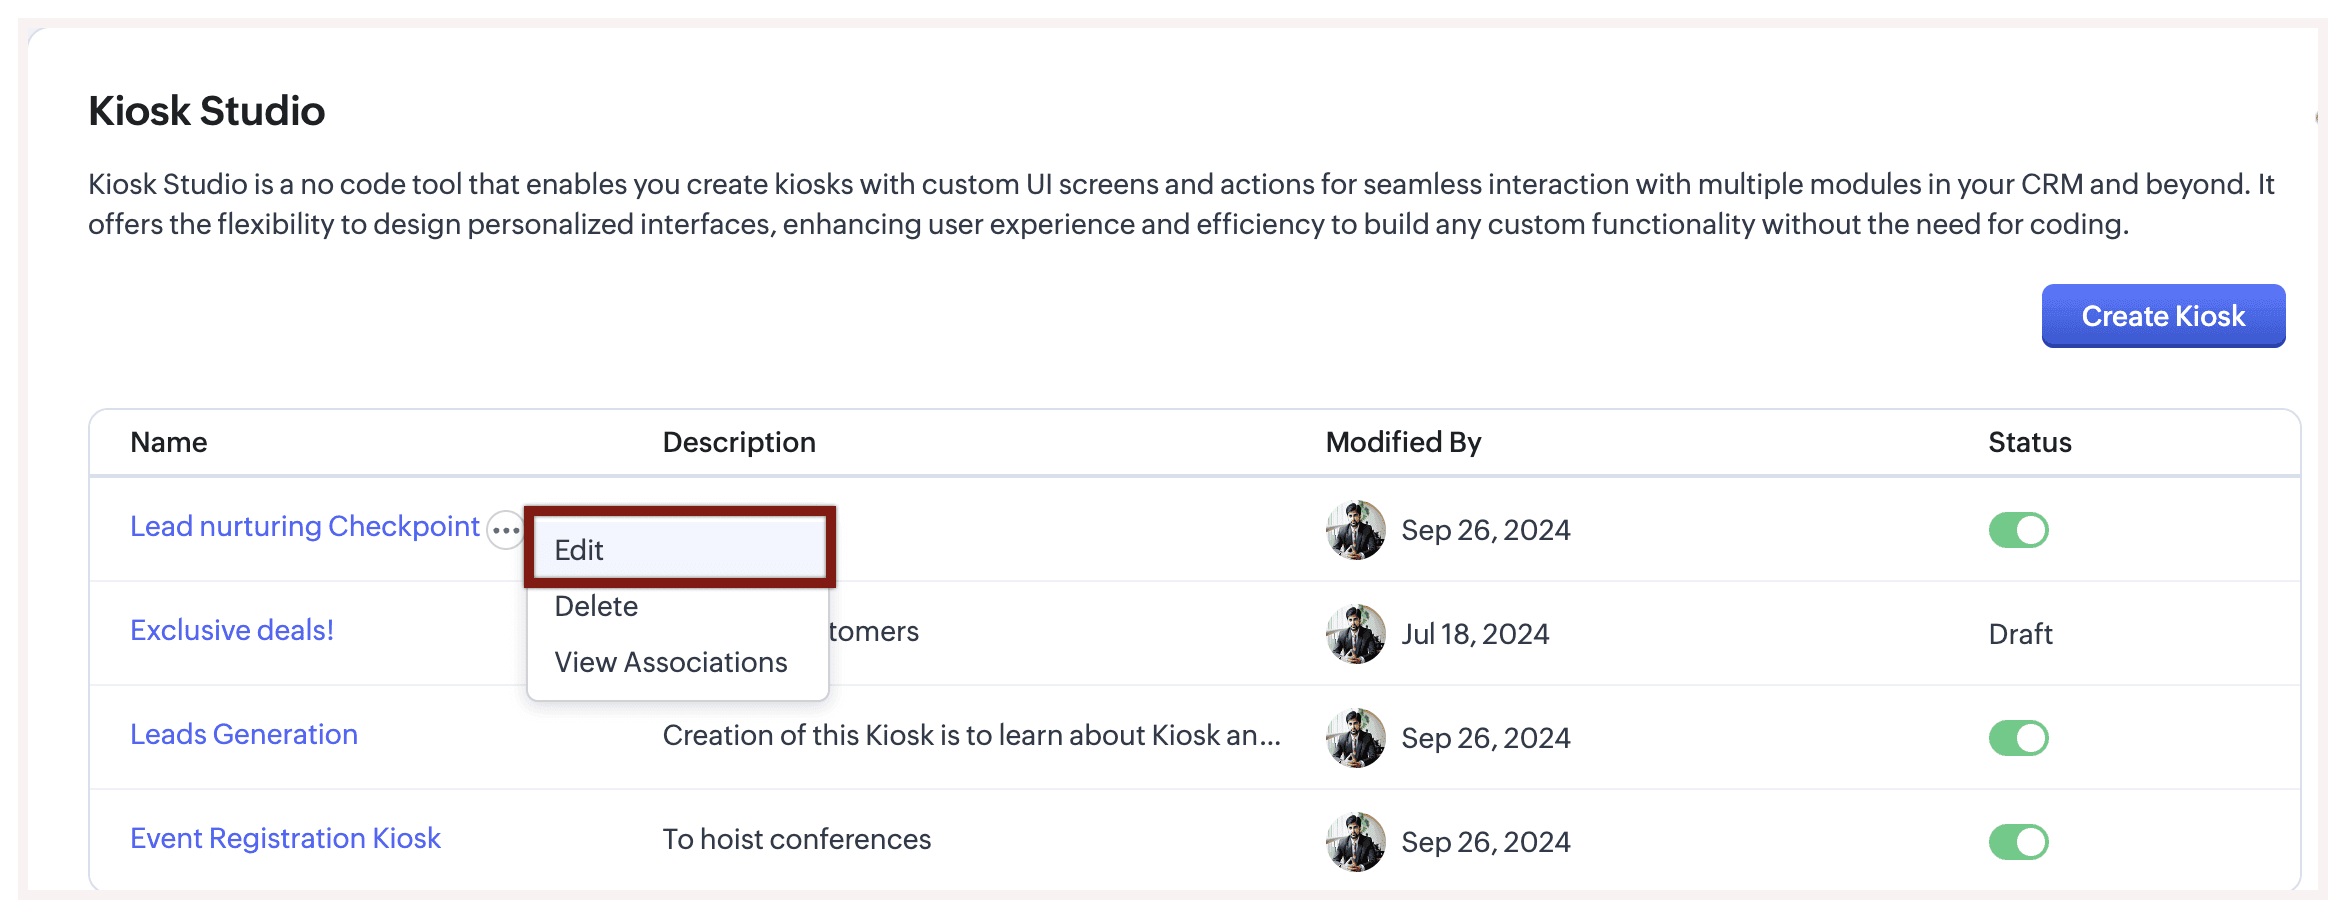
Task: Click the Draft status of Exclusive deals
Action: point(2020,634)
